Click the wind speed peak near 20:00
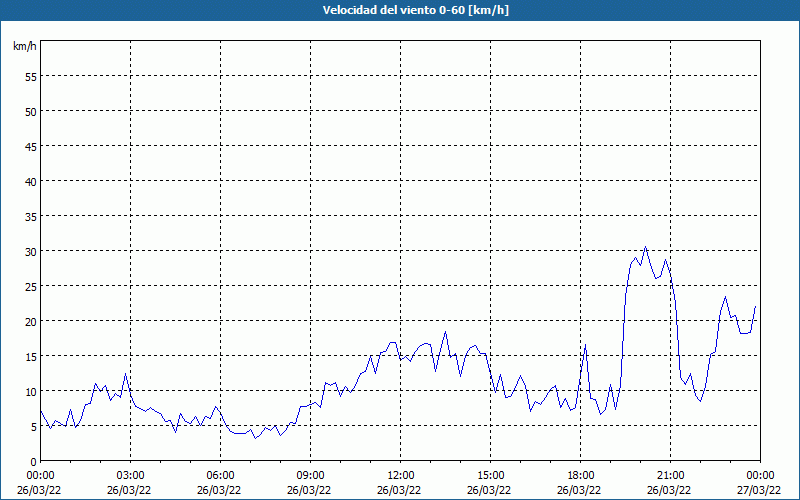This screenshot has height=500, width=800. point(645,247)
